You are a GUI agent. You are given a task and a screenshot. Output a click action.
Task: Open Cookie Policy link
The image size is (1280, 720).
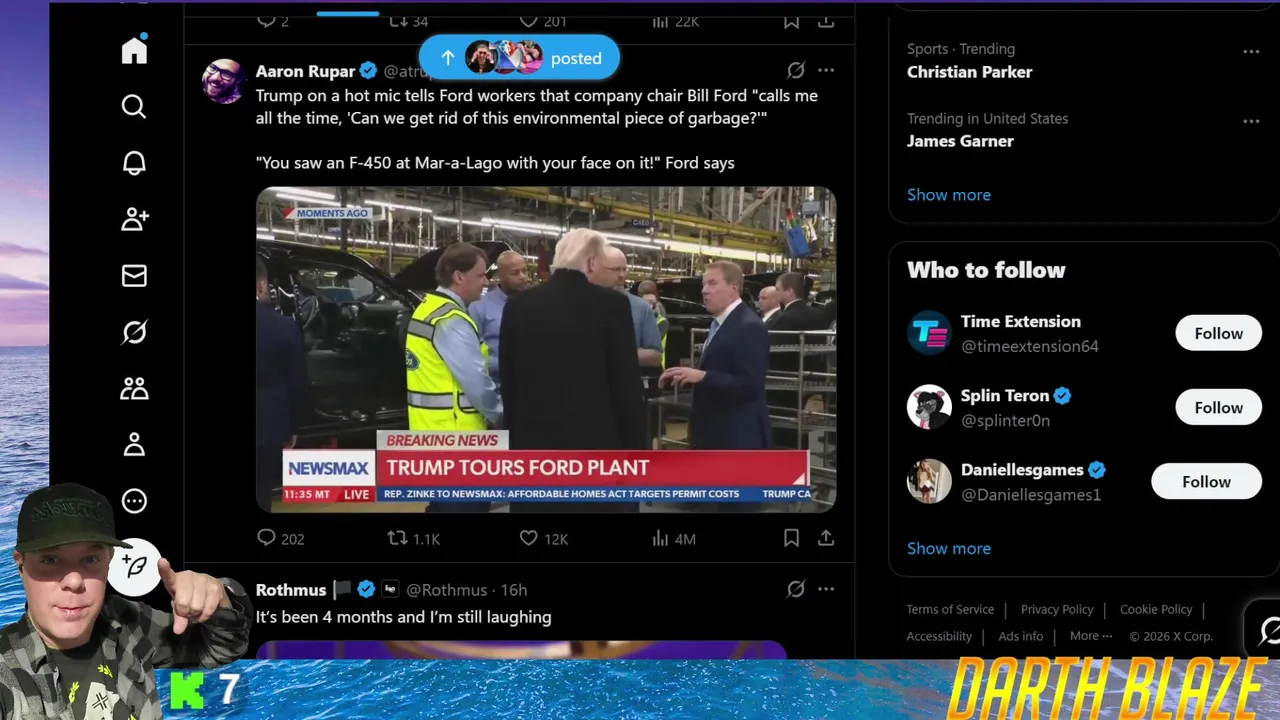1156,609
